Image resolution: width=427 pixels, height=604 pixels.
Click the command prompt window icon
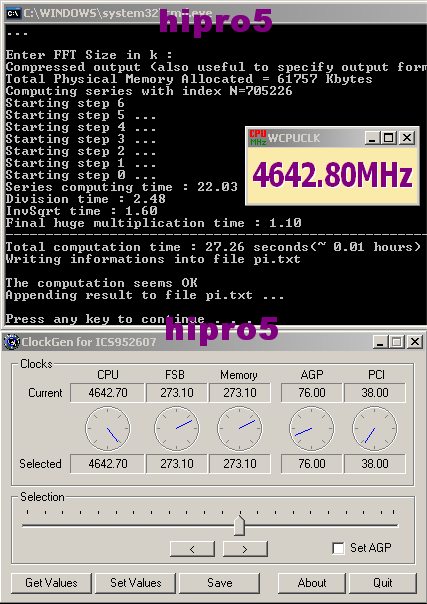13,13
